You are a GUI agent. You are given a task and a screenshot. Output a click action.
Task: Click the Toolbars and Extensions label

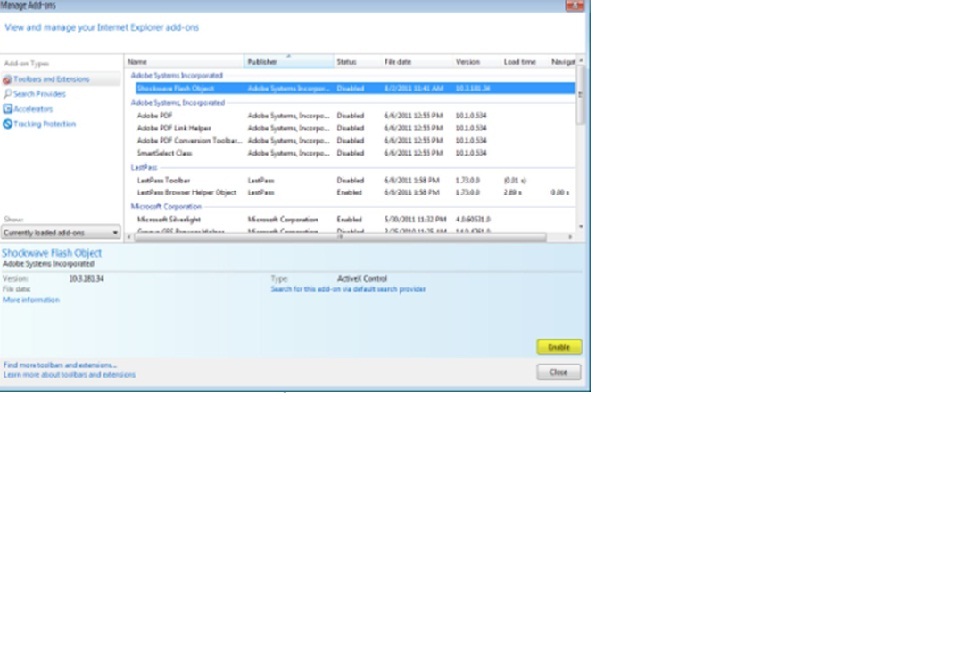tap(51, 80)
